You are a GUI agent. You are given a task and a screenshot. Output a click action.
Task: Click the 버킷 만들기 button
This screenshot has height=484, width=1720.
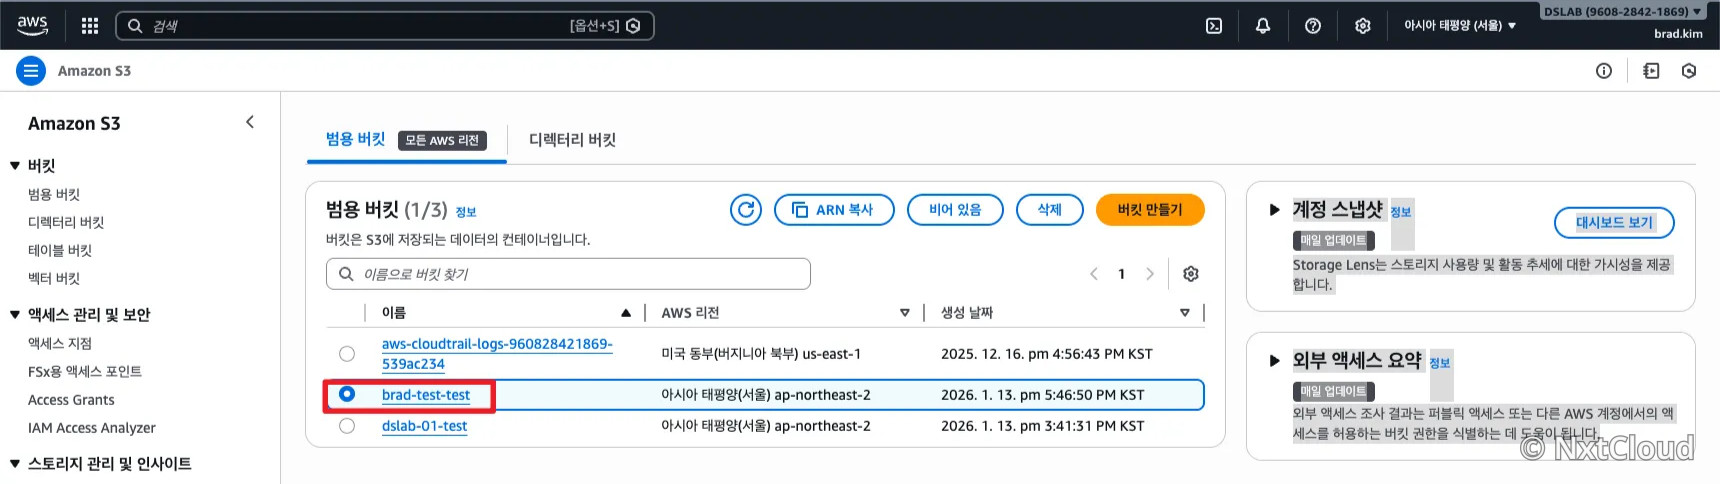tap(1150, 210)
